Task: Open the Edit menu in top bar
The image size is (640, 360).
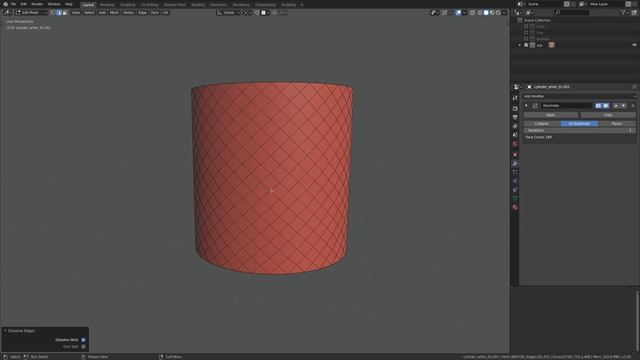Action: [x=24, y=4]
